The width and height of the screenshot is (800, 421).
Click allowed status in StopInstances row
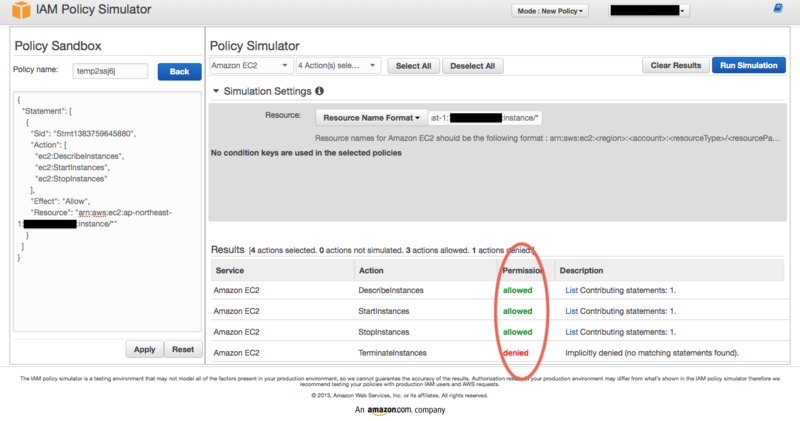pyautogui.click(x=517, y=332)
